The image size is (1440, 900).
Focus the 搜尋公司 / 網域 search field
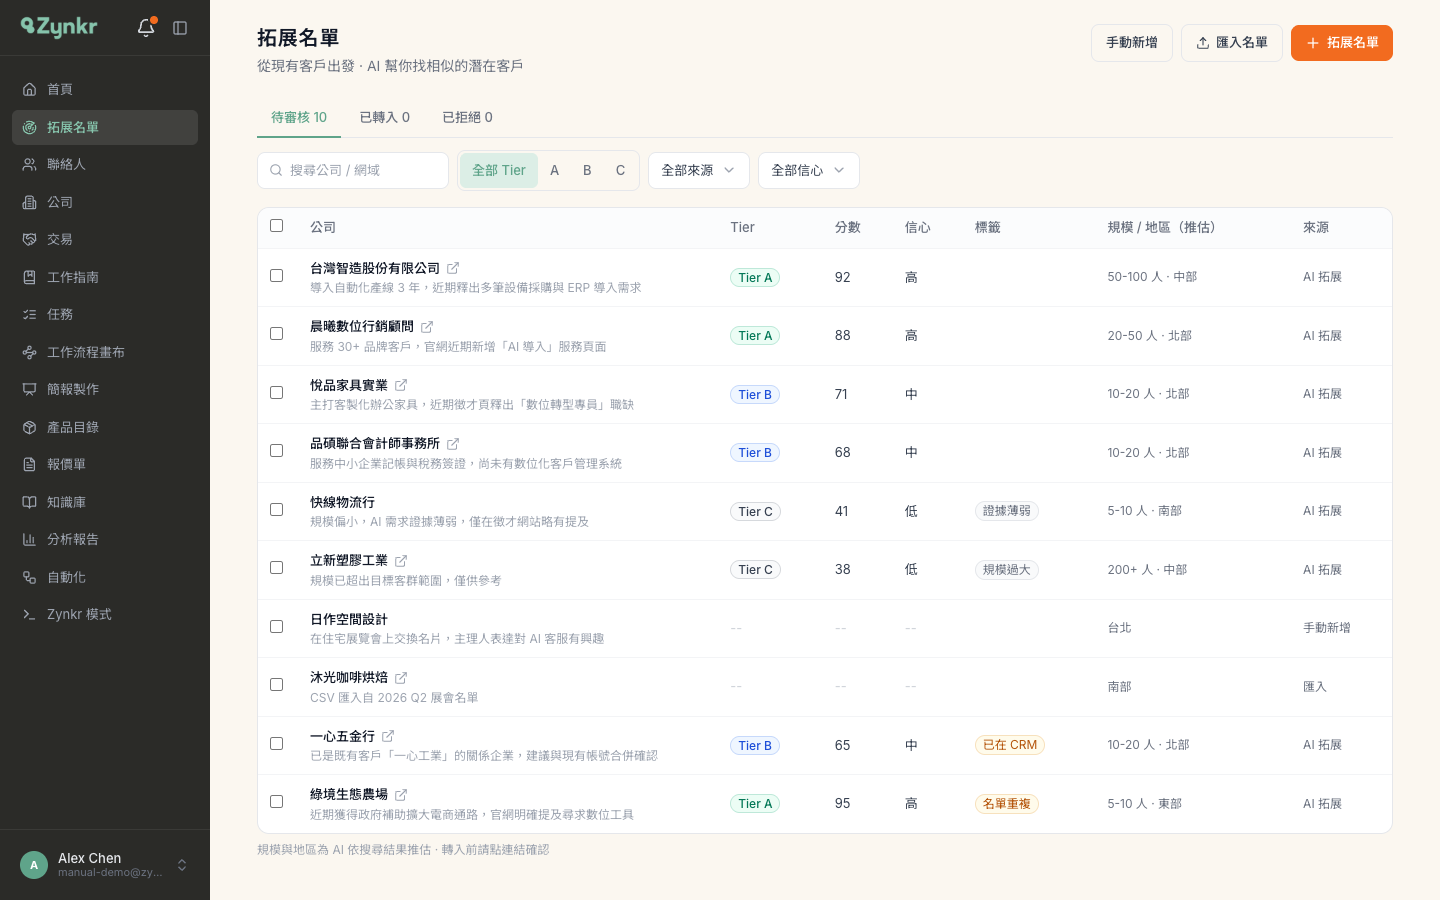(x=353, y=170)
